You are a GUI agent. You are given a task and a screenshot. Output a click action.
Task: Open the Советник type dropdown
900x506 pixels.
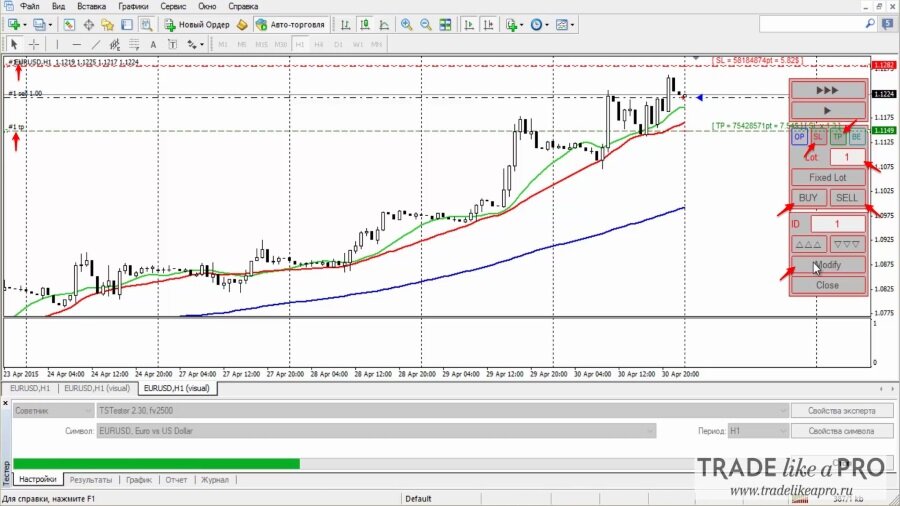click(53, 411)
